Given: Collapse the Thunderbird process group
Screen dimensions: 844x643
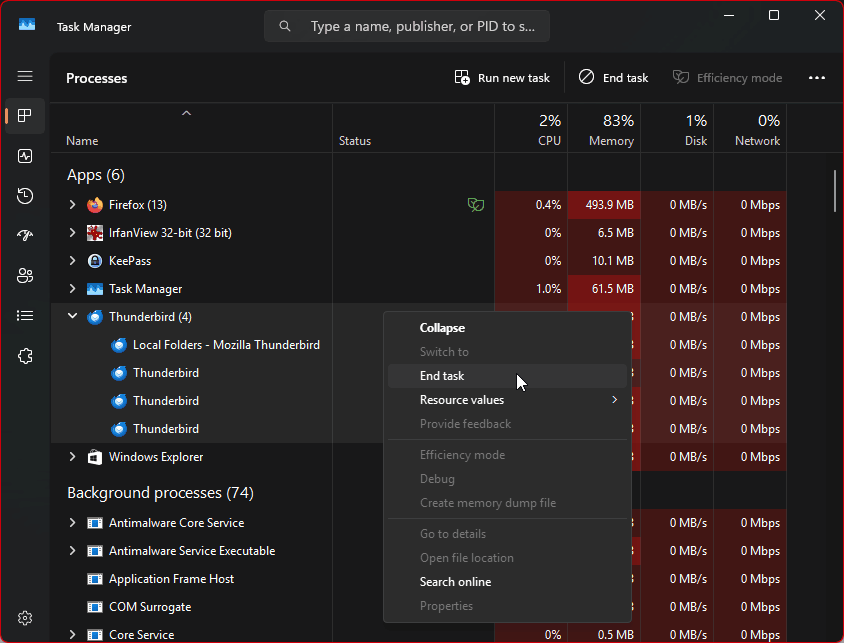Looking at the screenshot, I should click(72, 317).
